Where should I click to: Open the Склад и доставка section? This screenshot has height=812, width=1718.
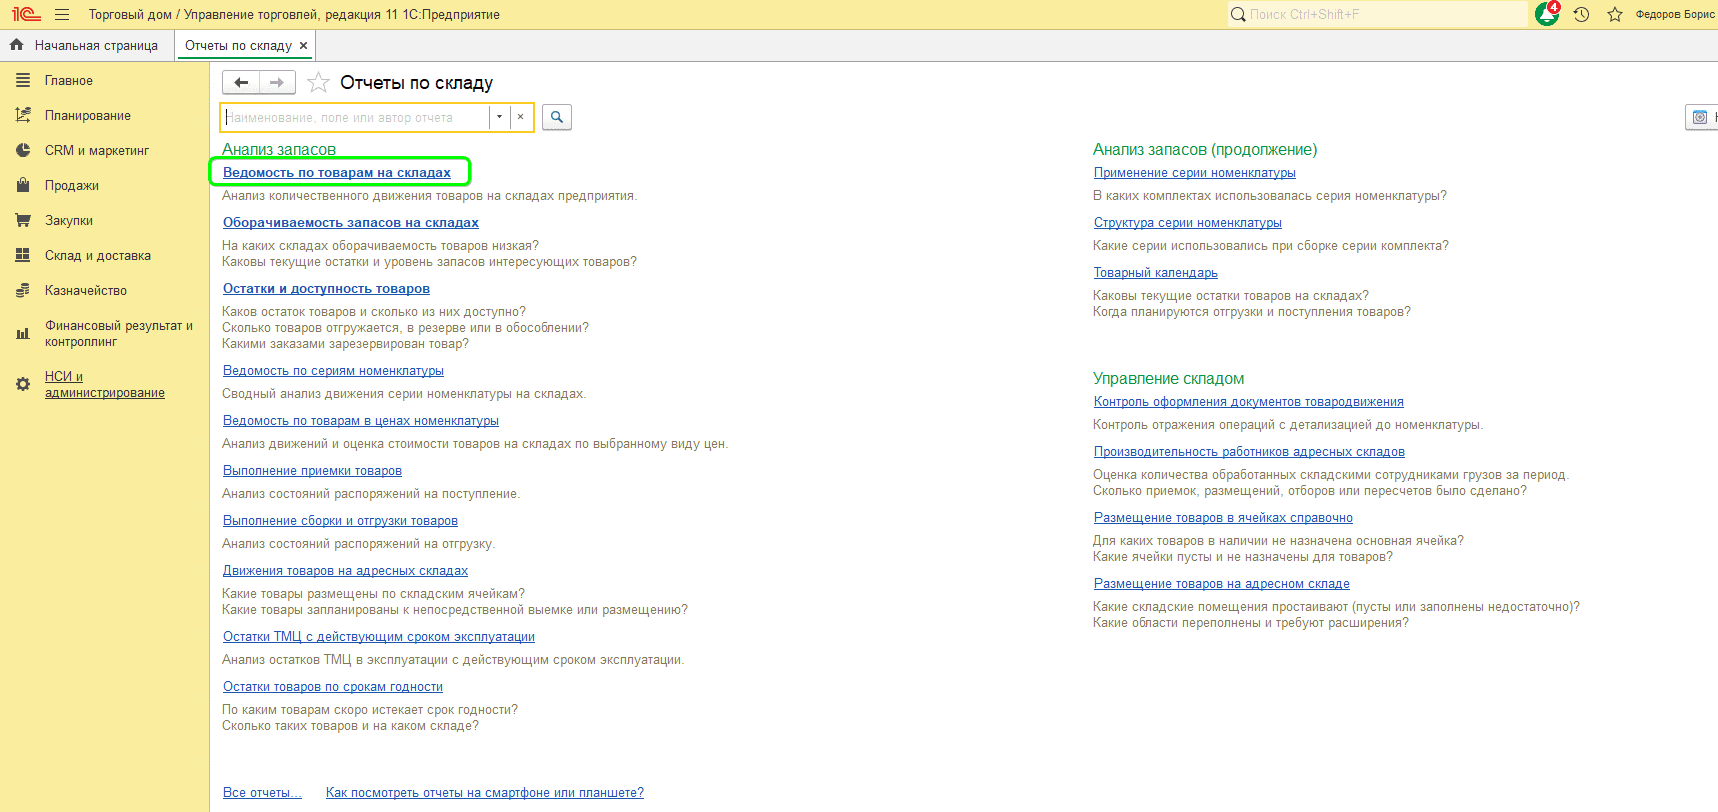[97, 256]
